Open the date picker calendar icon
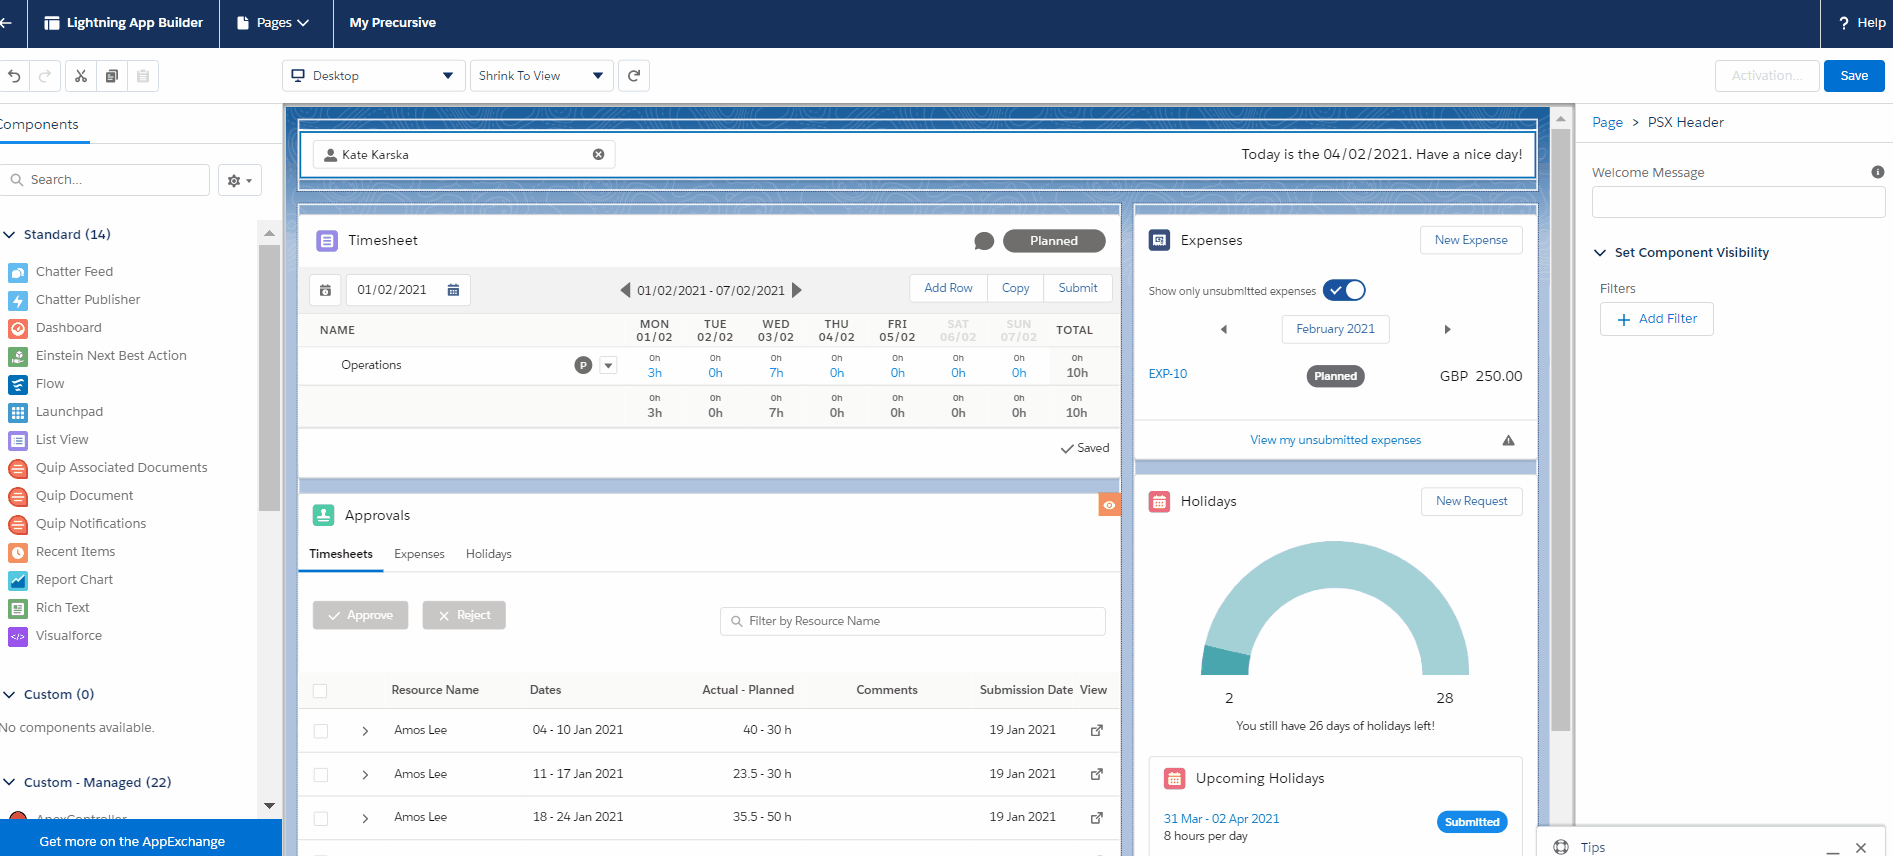Viewport: 1893px width, 856px height. coord(453,290)
